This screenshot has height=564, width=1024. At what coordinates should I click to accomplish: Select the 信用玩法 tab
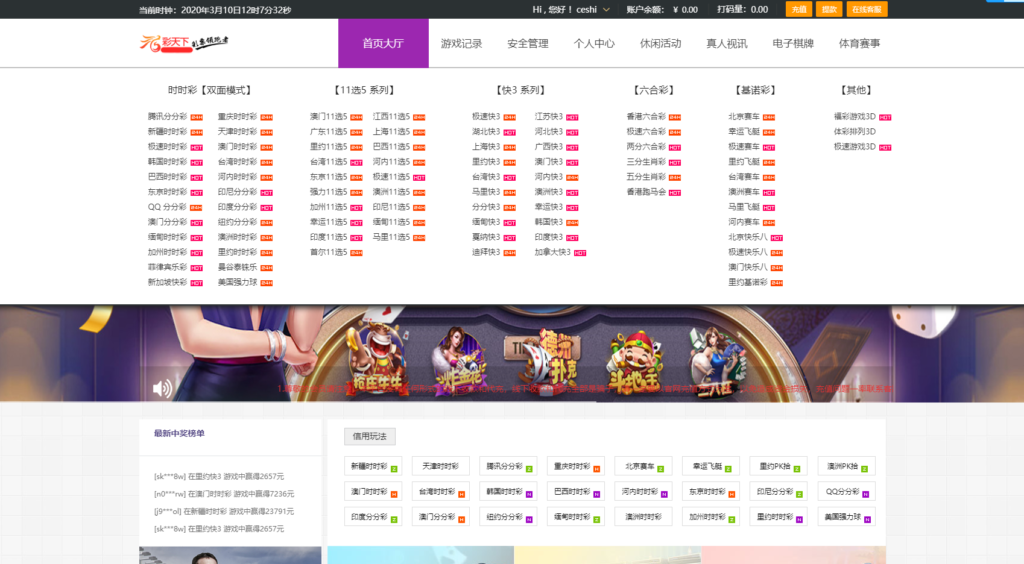(369, 436)
